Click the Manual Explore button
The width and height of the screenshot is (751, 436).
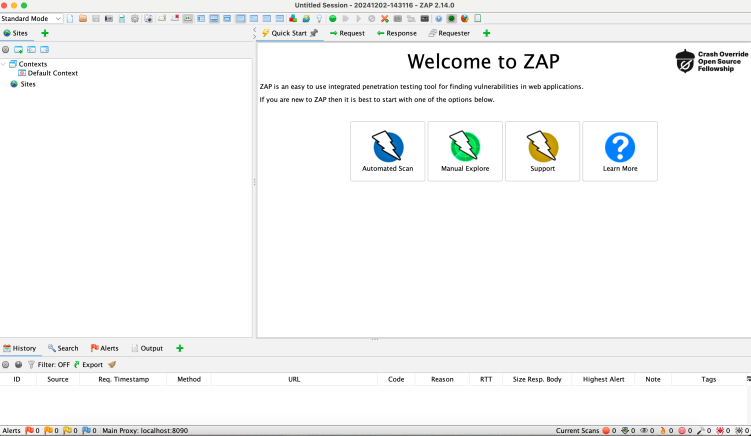(x=465, y=151)
